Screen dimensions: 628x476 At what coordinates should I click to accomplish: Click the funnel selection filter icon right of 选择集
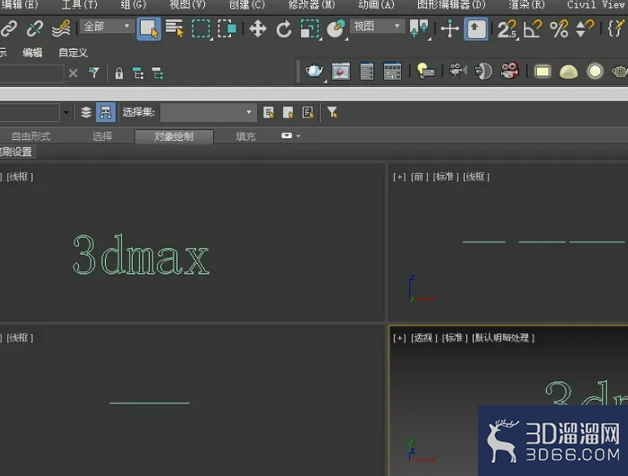coord(332,113)
